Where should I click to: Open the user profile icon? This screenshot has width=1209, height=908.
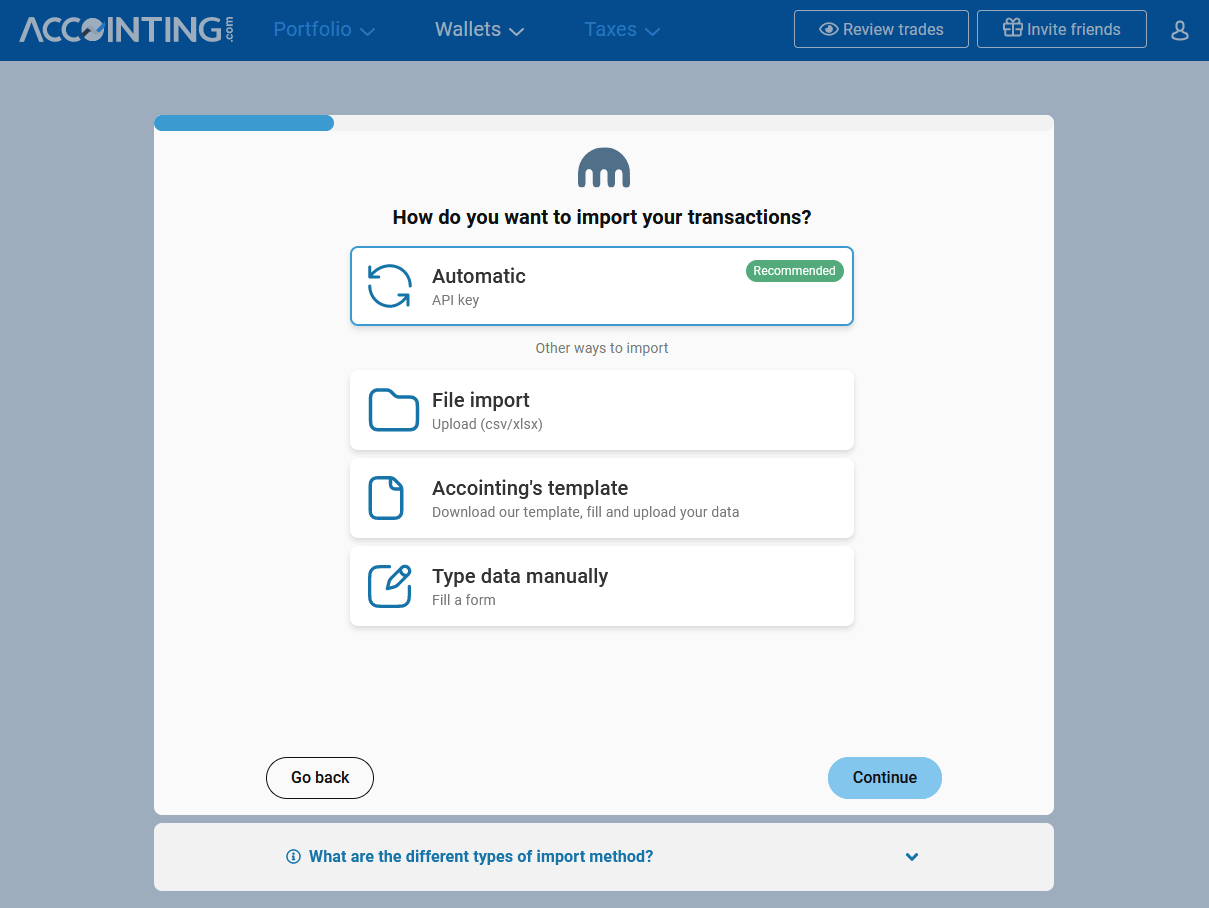1179,30
